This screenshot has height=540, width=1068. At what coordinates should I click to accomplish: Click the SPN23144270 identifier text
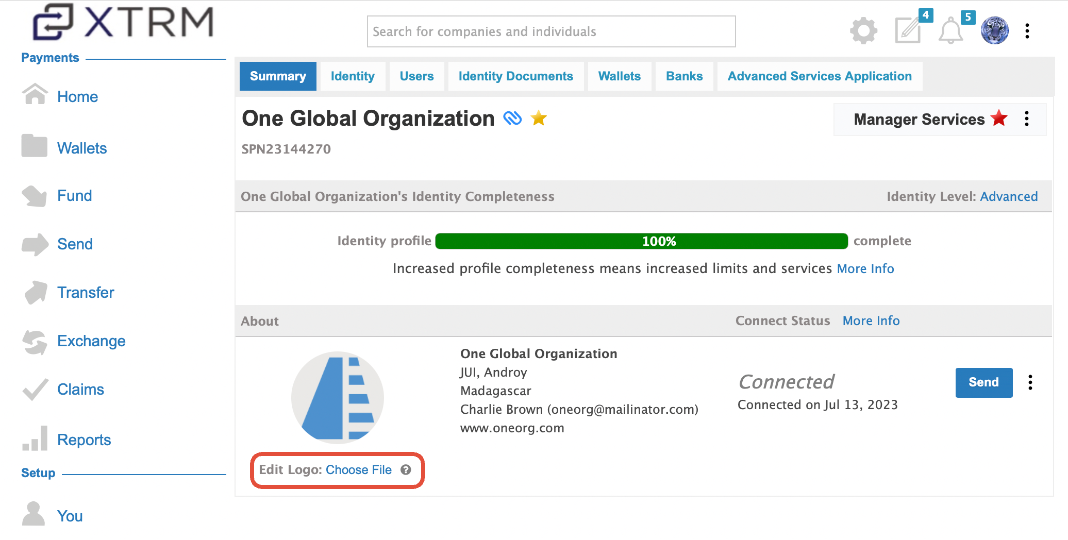tap(286, 149)
